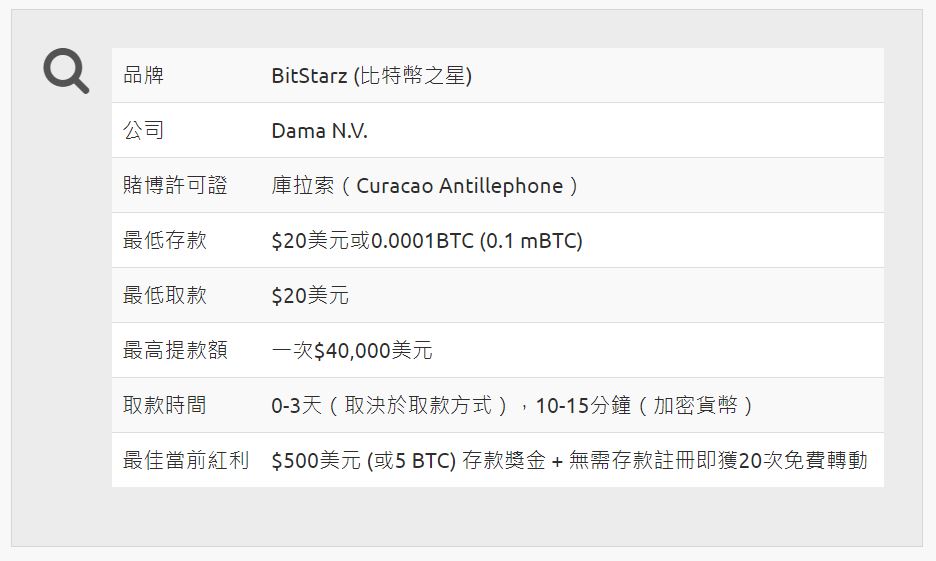Click the Dama N.V. company name
The height and width of the screenshot is (561, 936).
319,131
